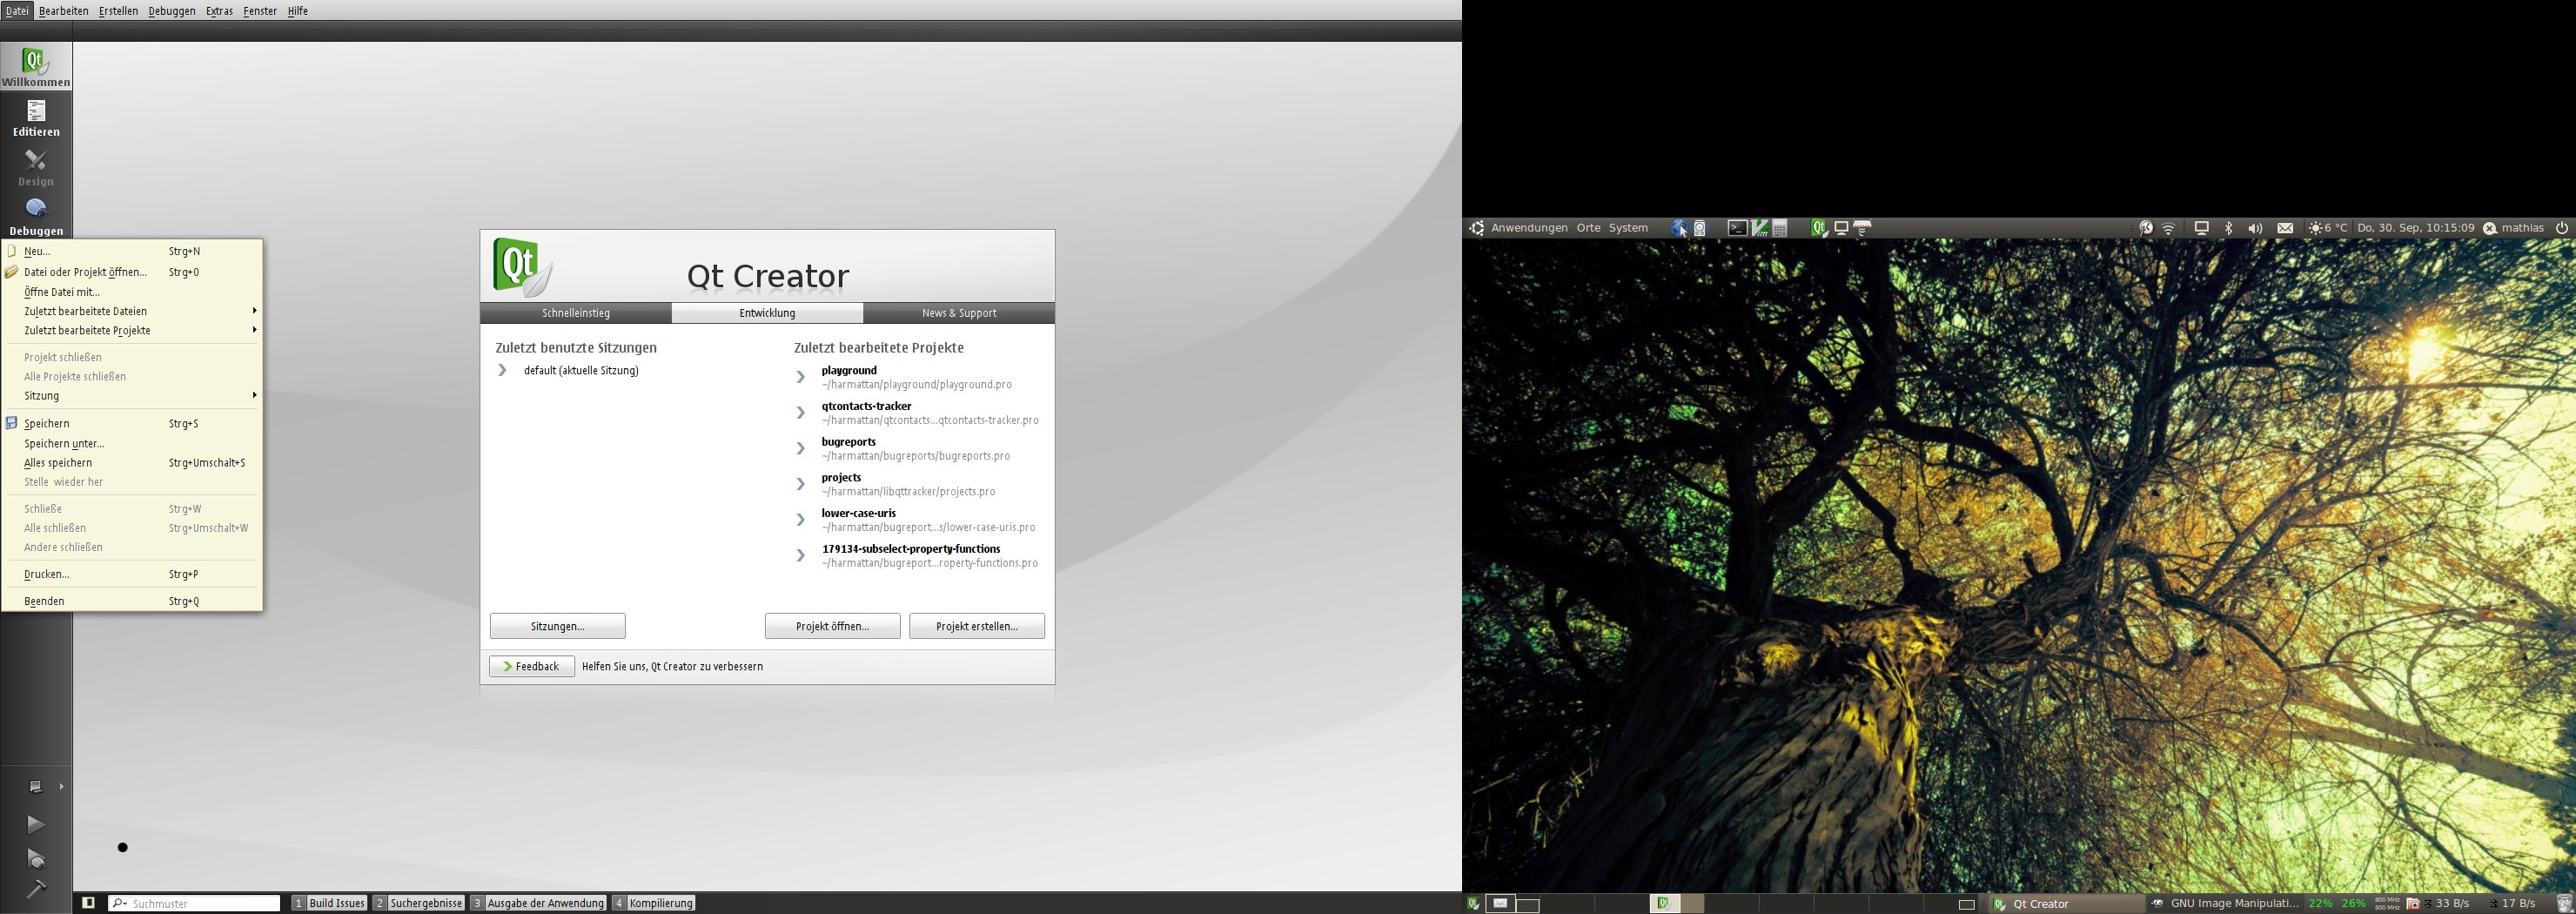Open the build target selector icon
The width and height of the screenshot is (2576, 914).
[x=36, y=786]
